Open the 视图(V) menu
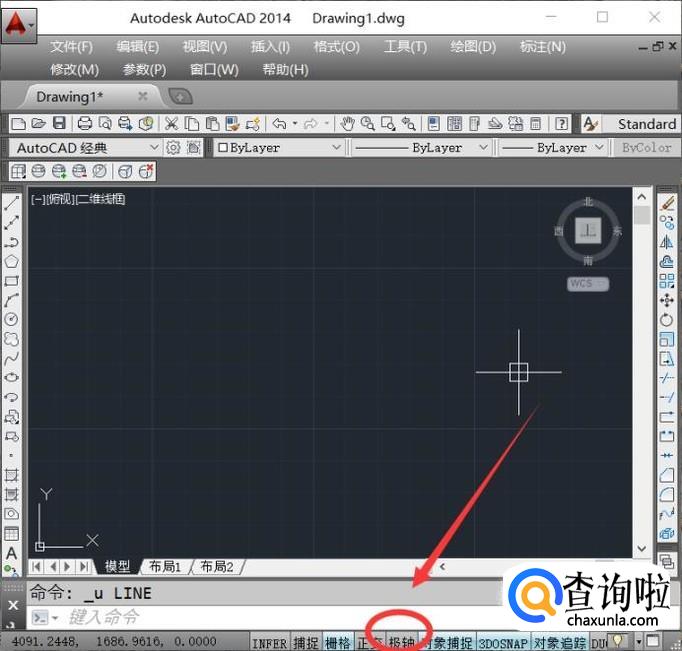 [205, 47]
